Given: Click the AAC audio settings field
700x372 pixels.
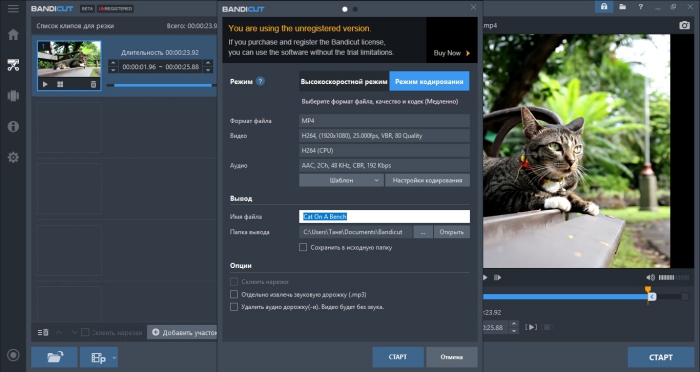Looking at the screenshot, I should tap(384, 165).
